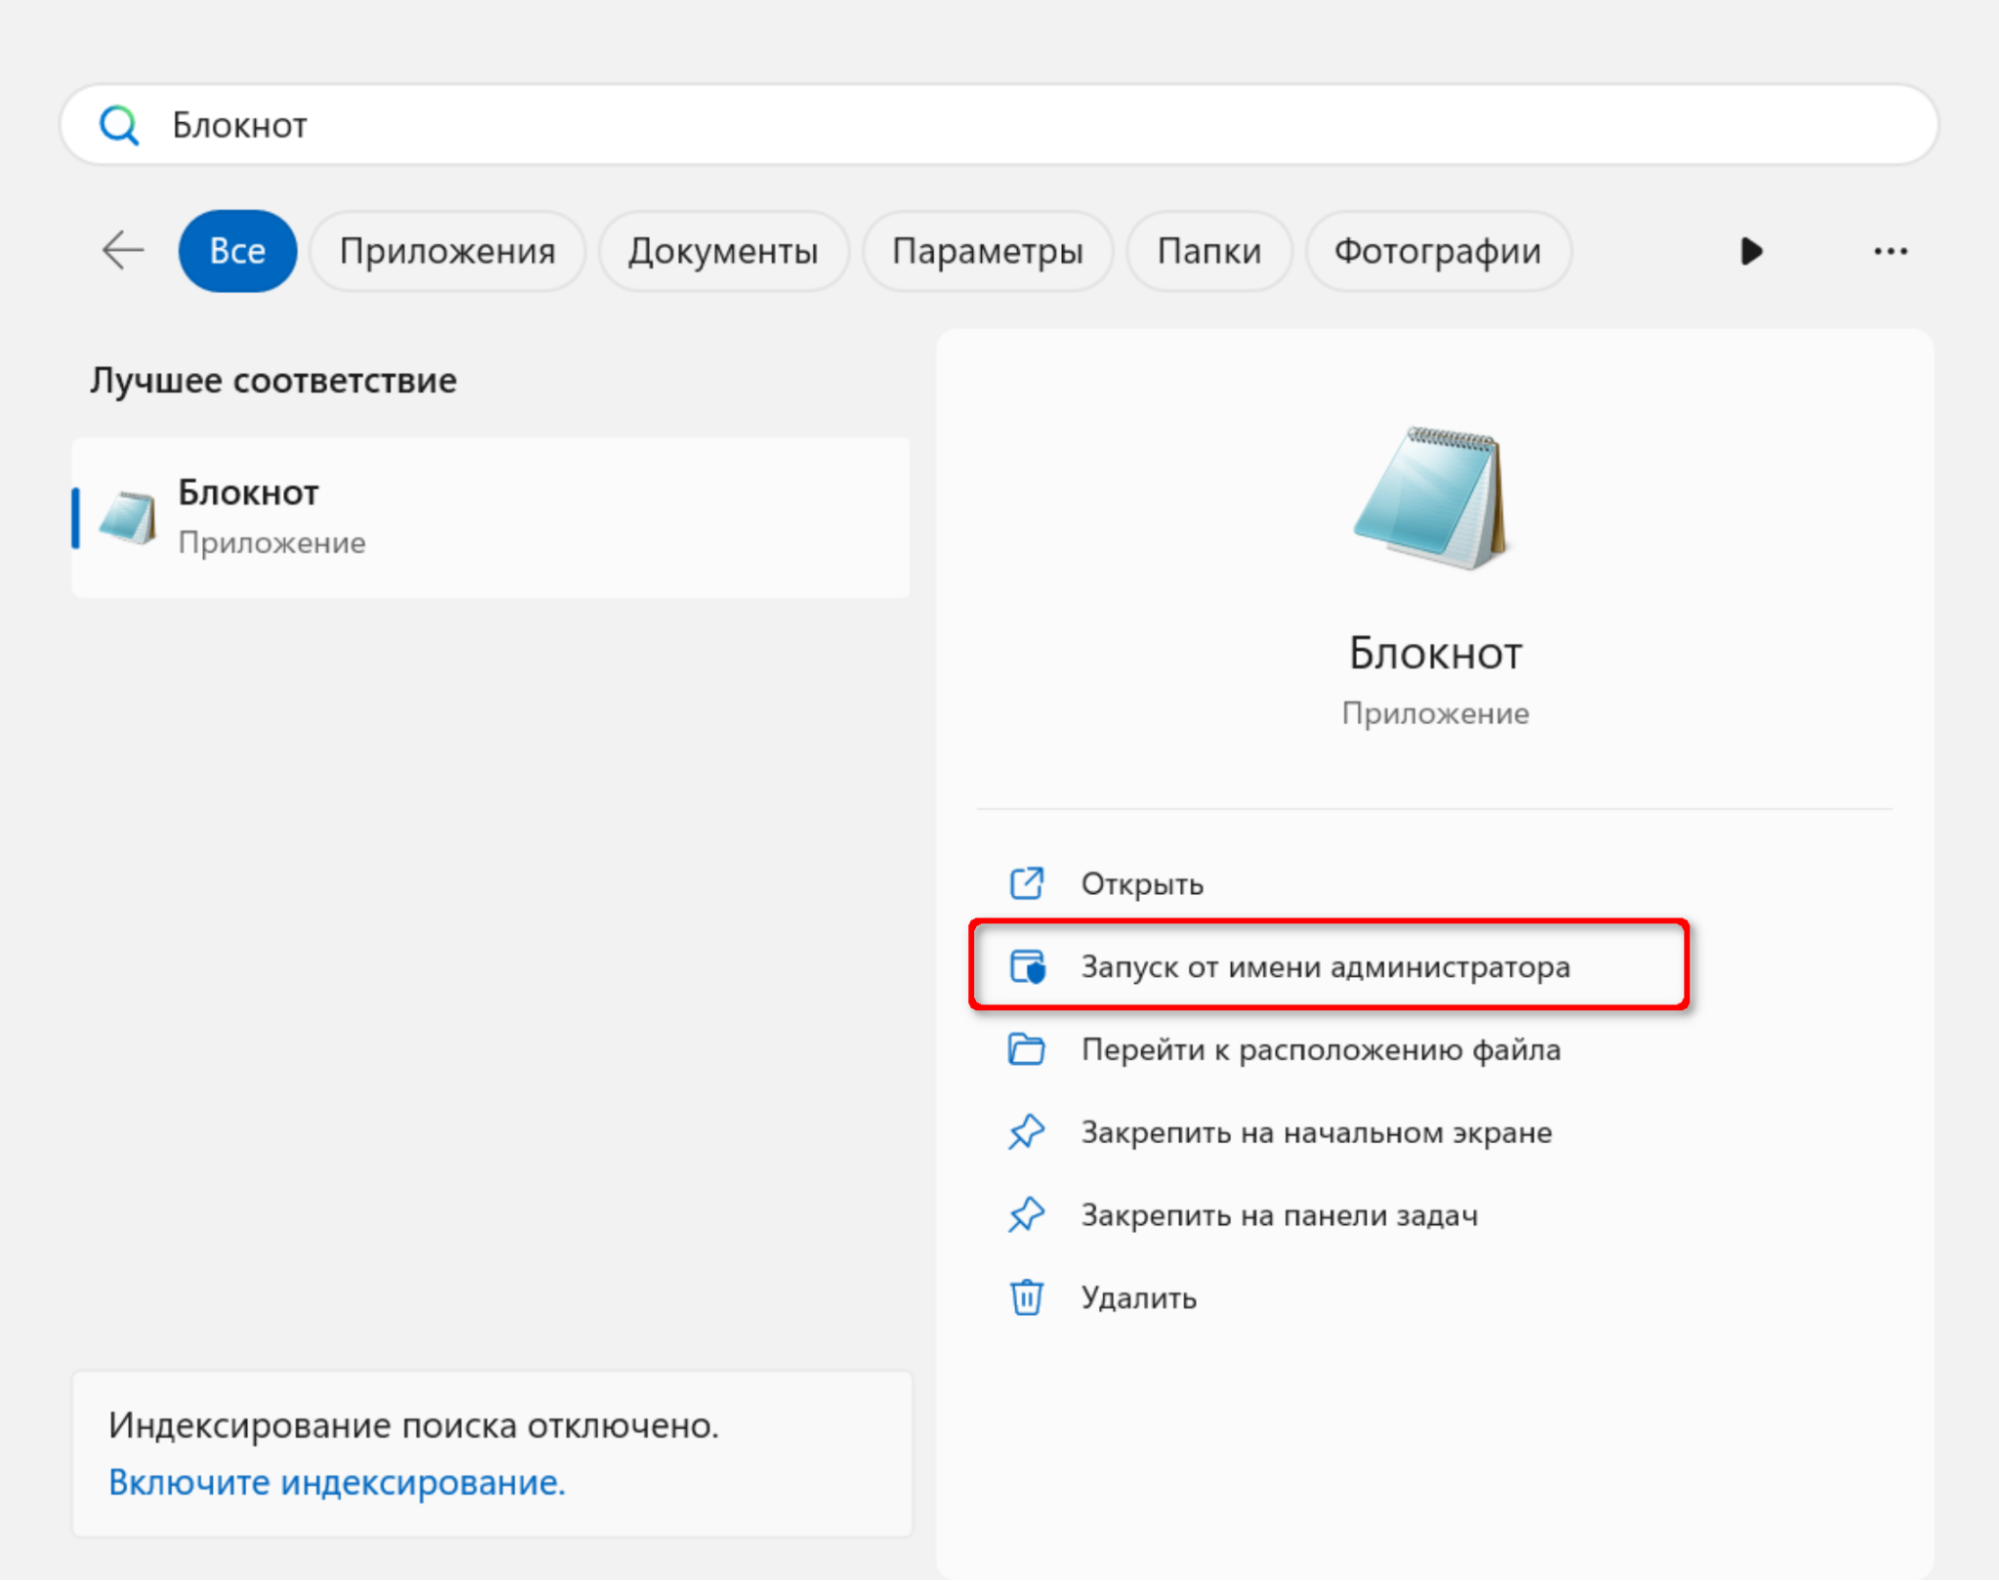Choose Закрепить на начальном экране

(1316, 1133)
